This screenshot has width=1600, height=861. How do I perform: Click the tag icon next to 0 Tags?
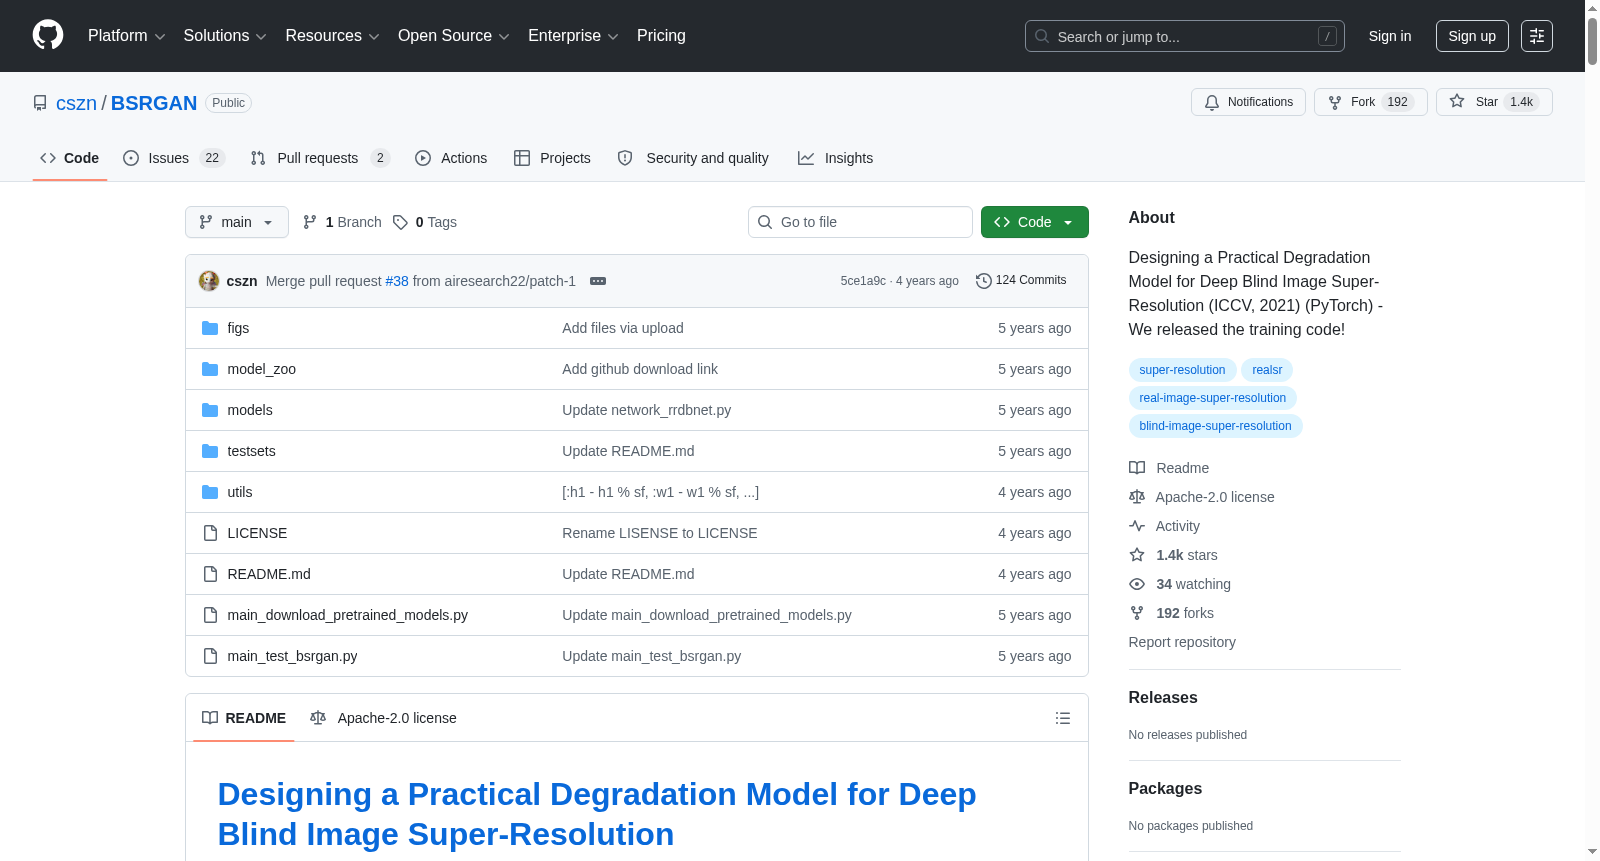pyautogui.click(x=400, y=222)
